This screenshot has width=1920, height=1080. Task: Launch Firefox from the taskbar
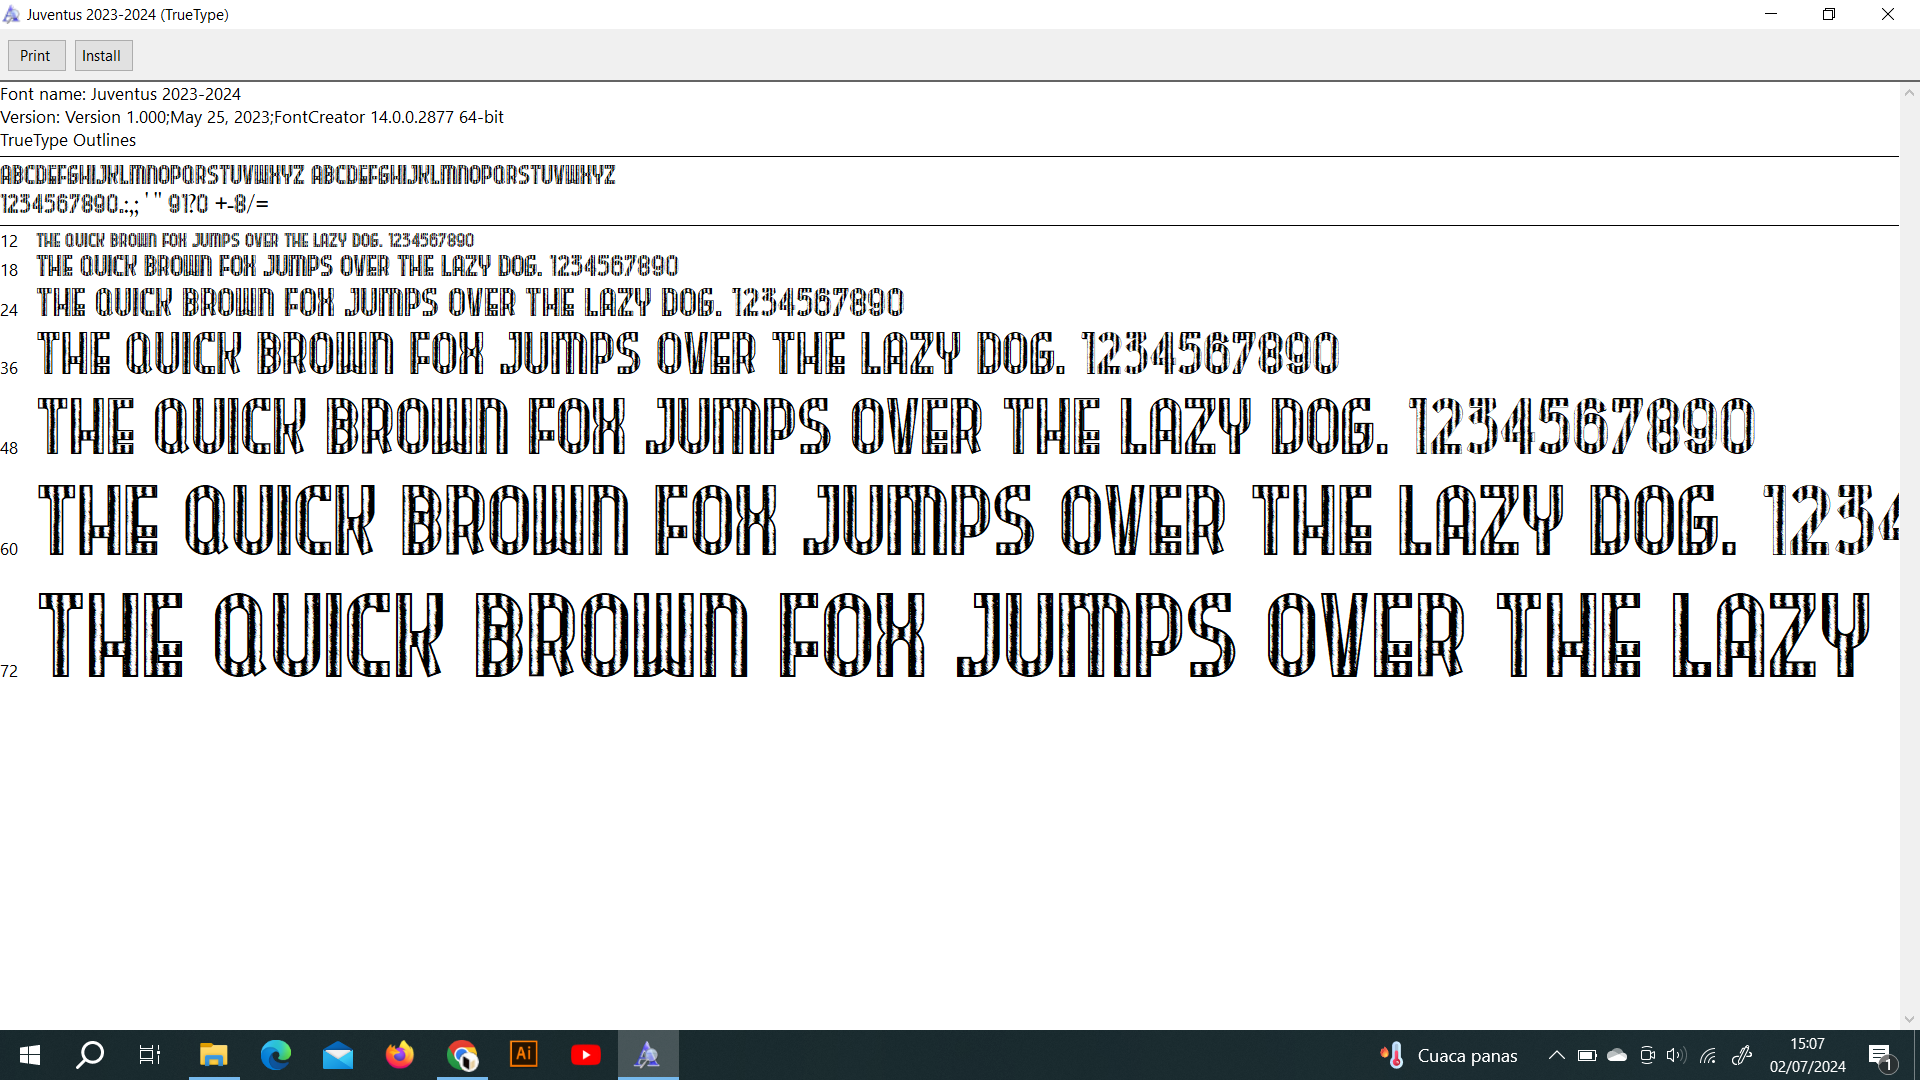pyautogui.click(x=400, y=1055)
